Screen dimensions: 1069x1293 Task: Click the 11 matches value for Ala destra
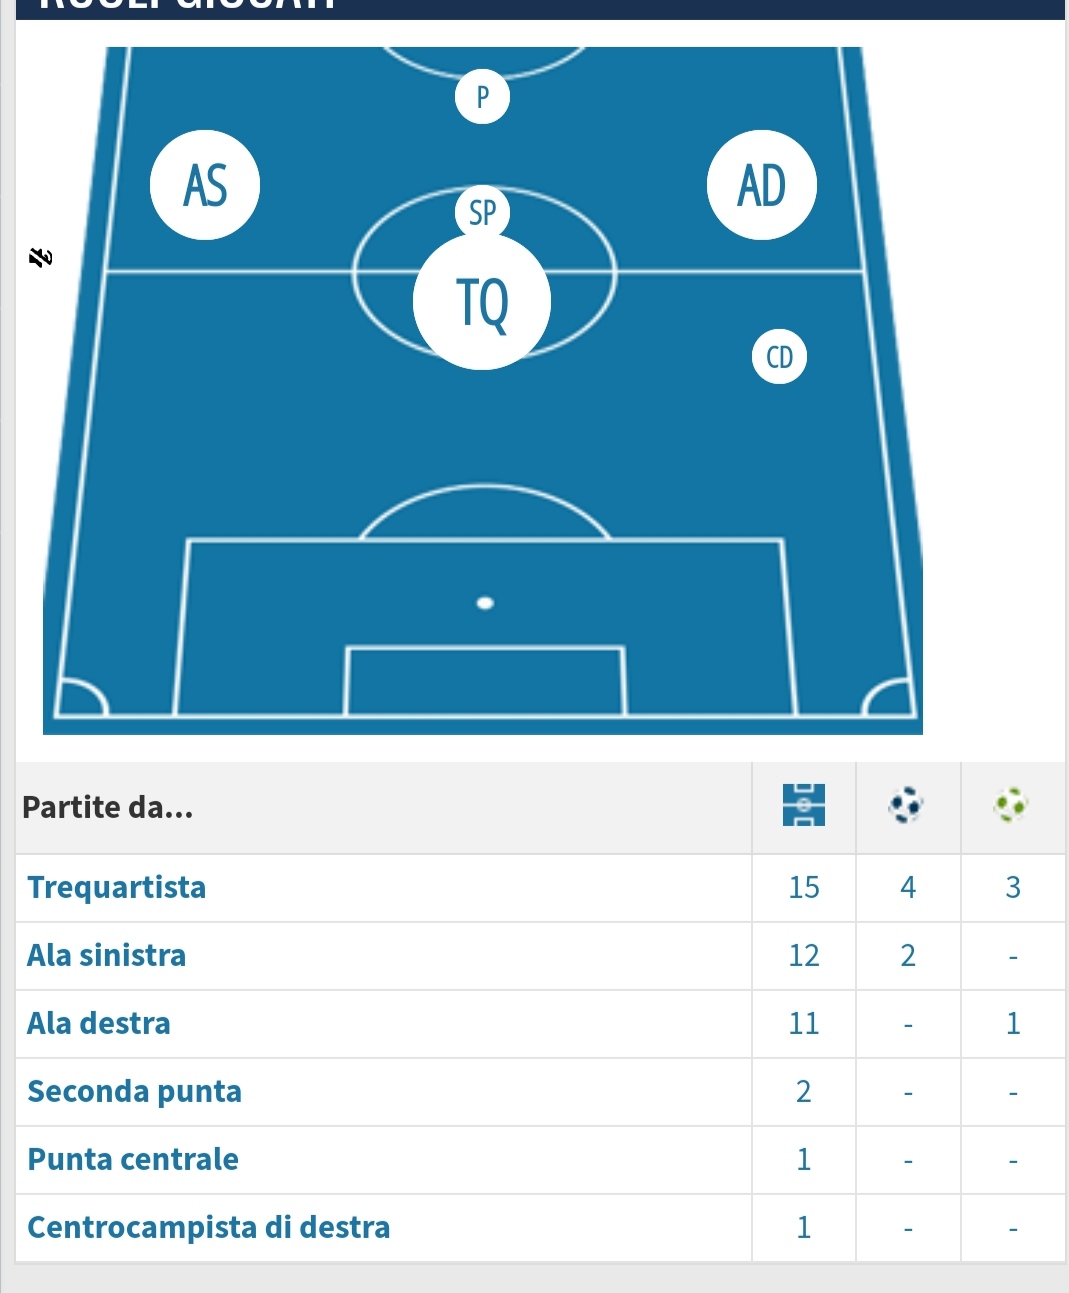804,1023
